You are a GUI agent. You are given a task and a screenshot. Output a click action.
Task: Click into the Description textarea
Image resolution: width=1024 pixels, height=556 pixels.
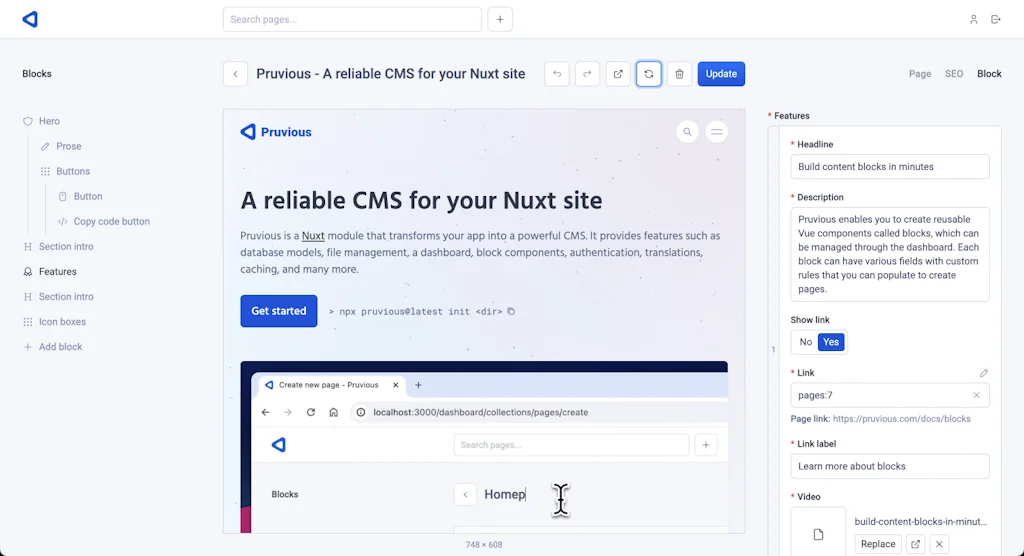click(889, 254)
